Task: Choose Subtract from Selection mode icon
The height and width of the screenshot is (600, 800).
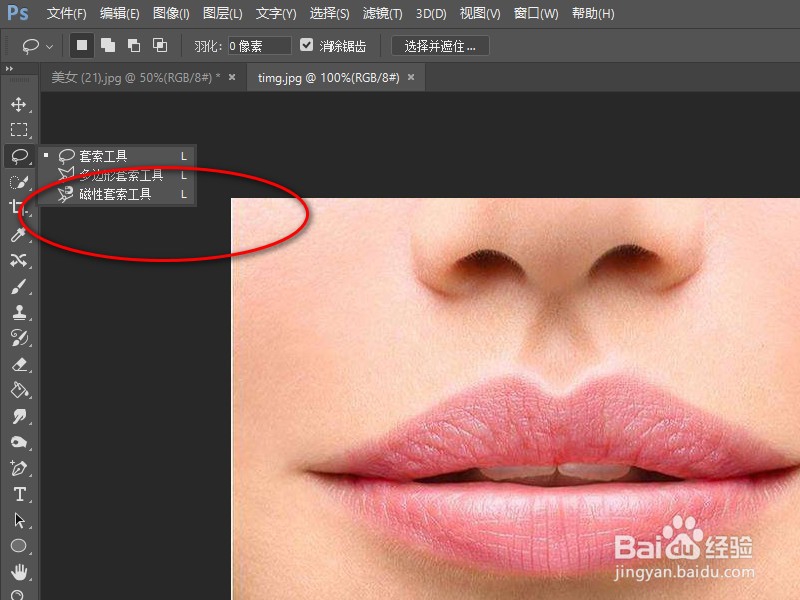Action: point(134,45)
